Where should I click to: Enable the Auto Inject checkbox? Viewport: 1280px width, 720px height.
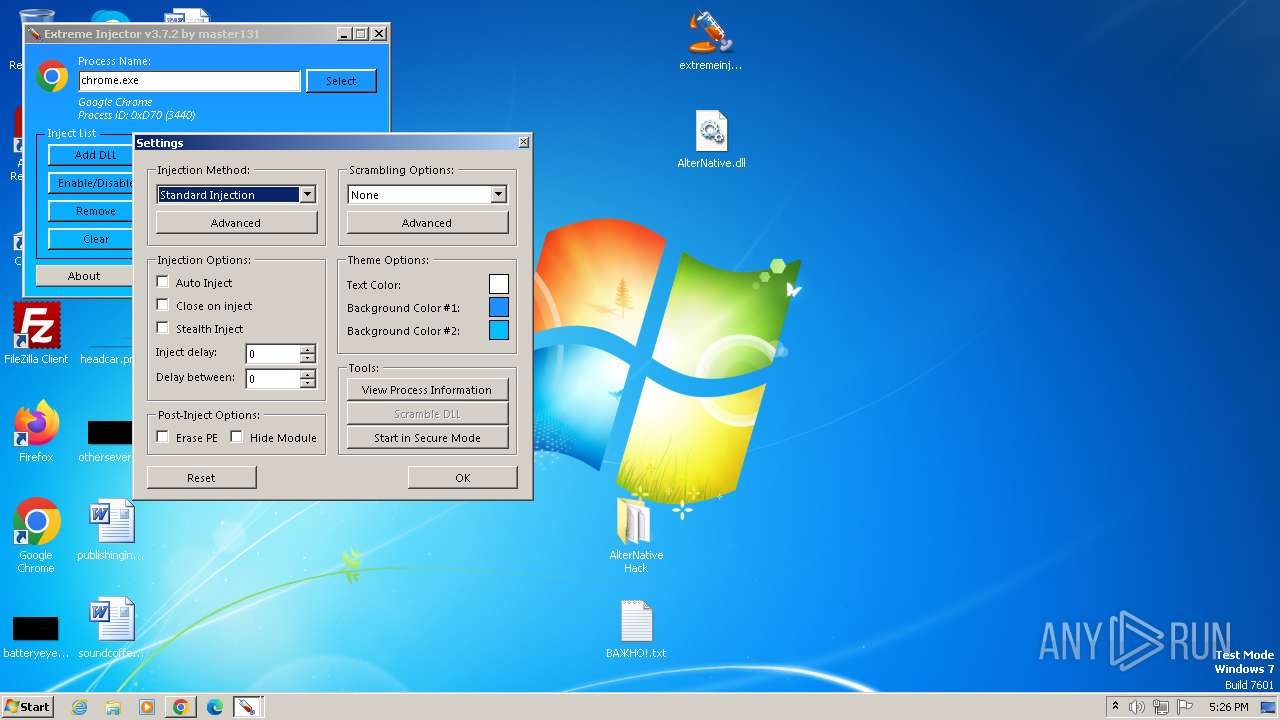click(163, 282)
